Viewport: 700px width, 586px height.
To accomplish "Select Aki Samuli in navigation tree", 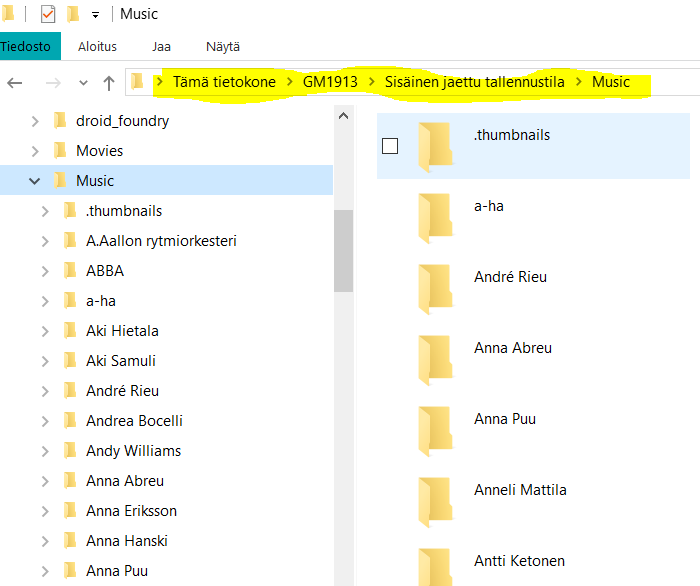I will pyautogui.click(x=121, y=361).
